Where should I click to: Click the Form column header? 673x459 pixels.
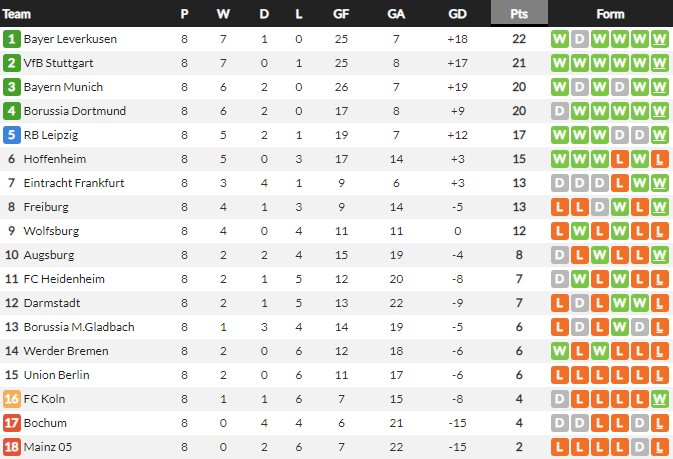[x=610, y=14]
